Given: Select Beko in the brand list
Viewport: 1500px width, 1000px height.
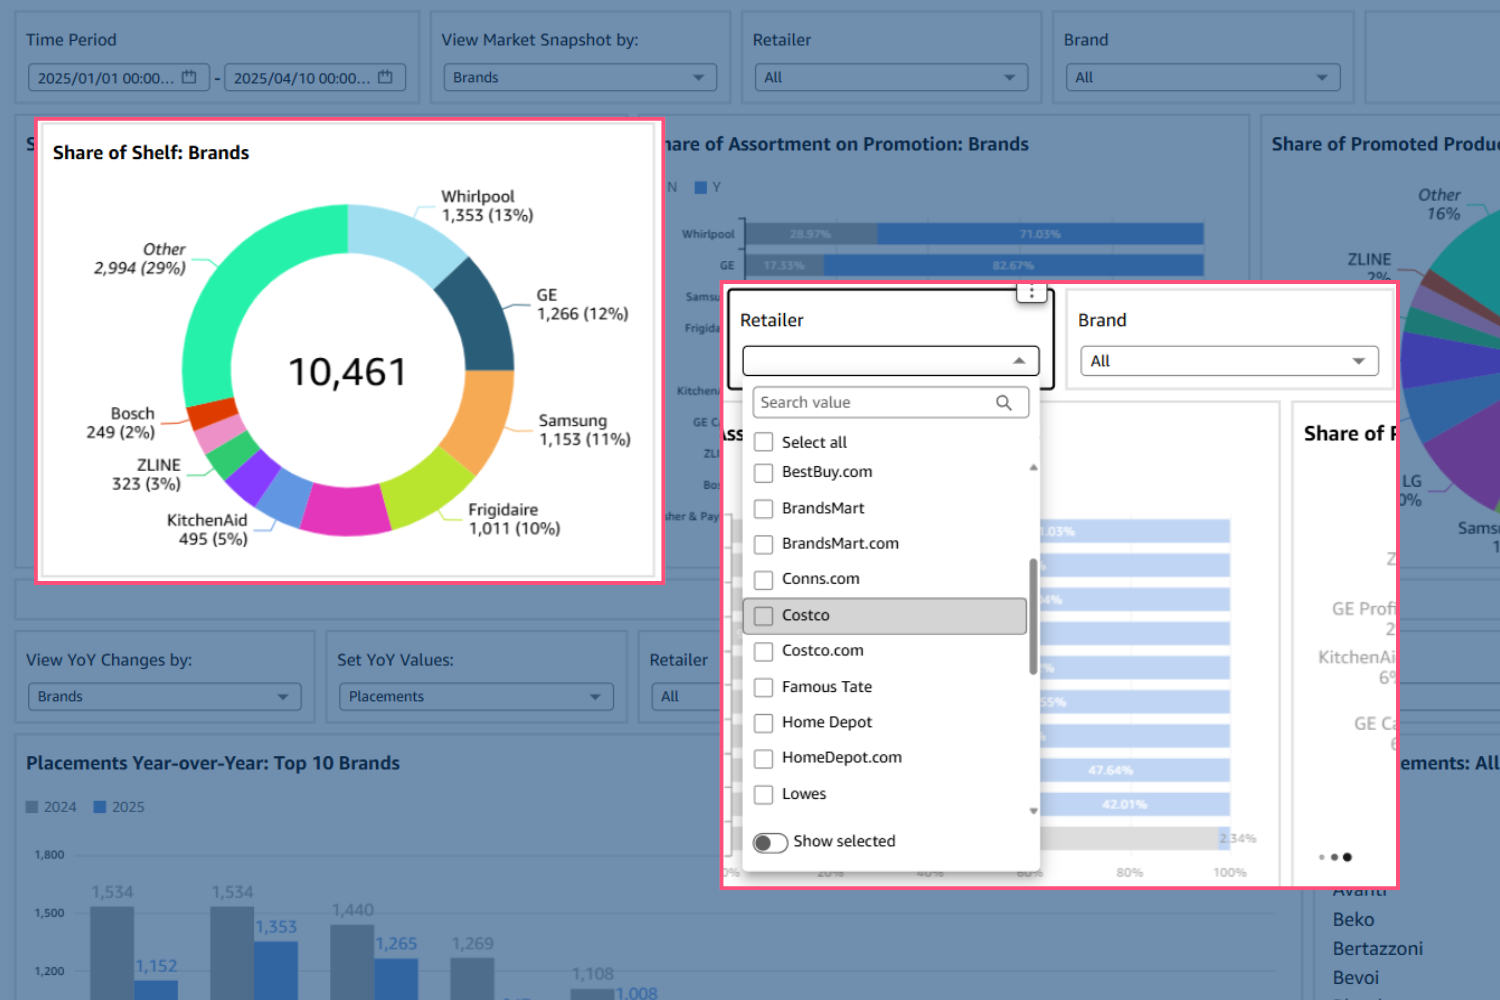Looking at the screenshot, I should pos(1353,920).
